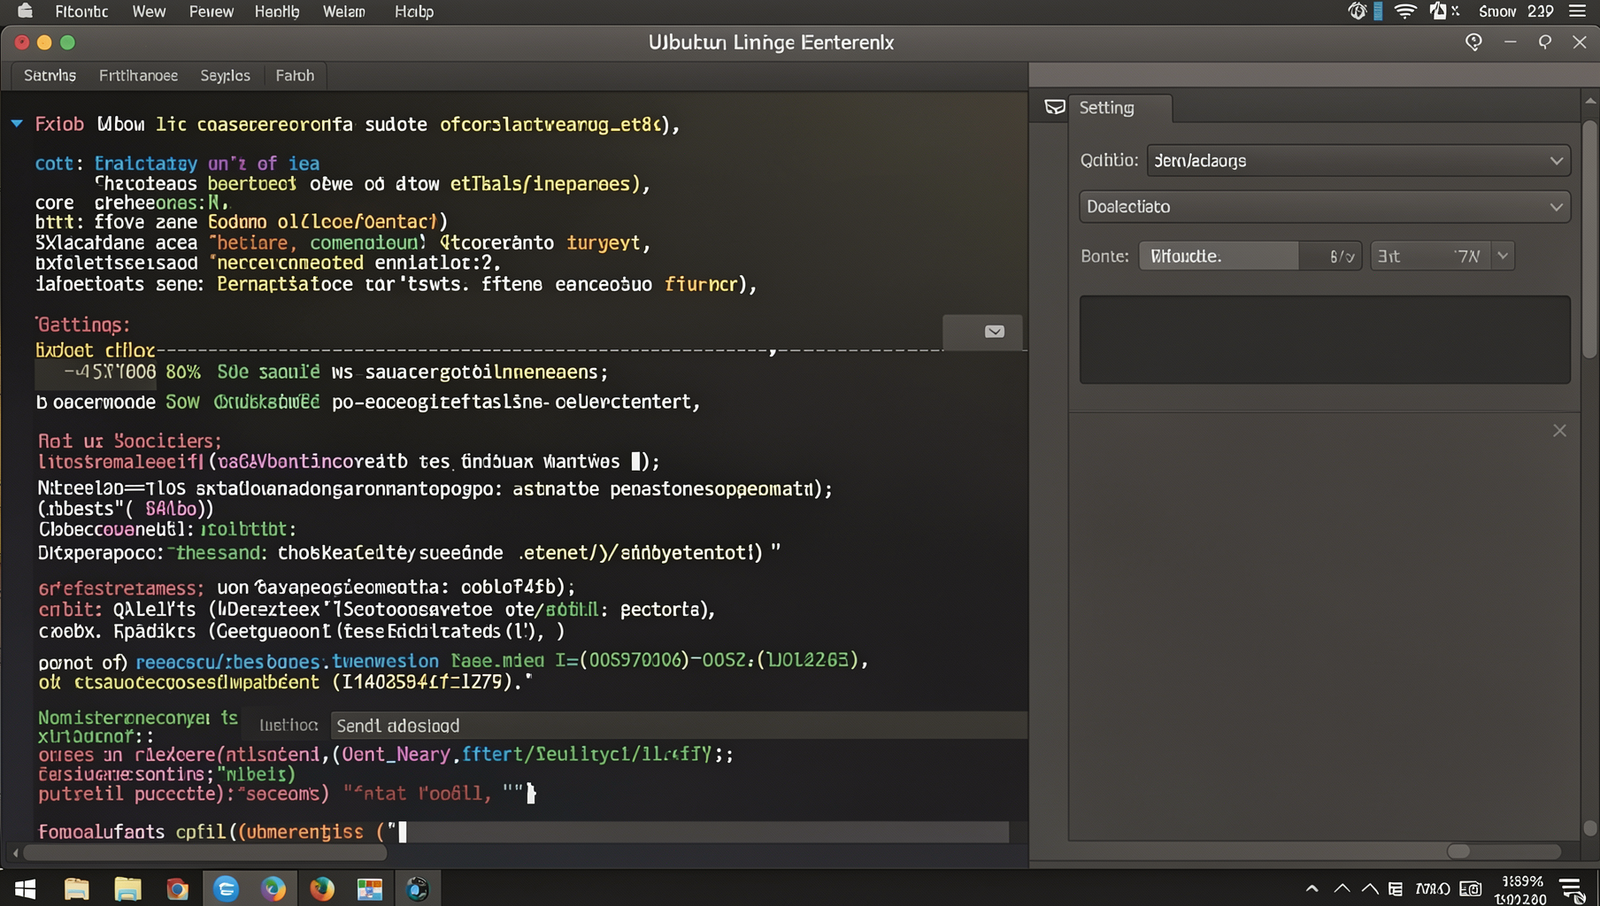Click the IVRO language indicator in tray
The height and width of the screenshot is (906, 1600).
coord(1432,889)
